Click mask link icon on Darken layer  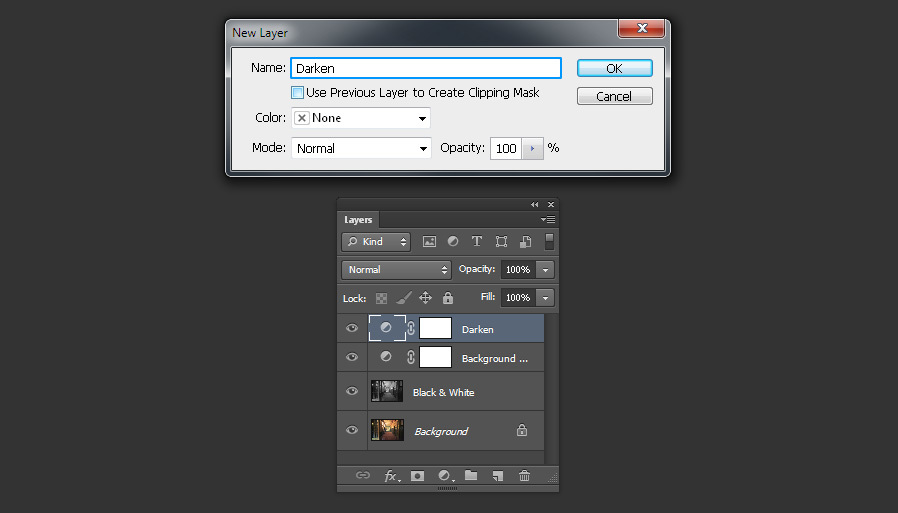point(411,328)
